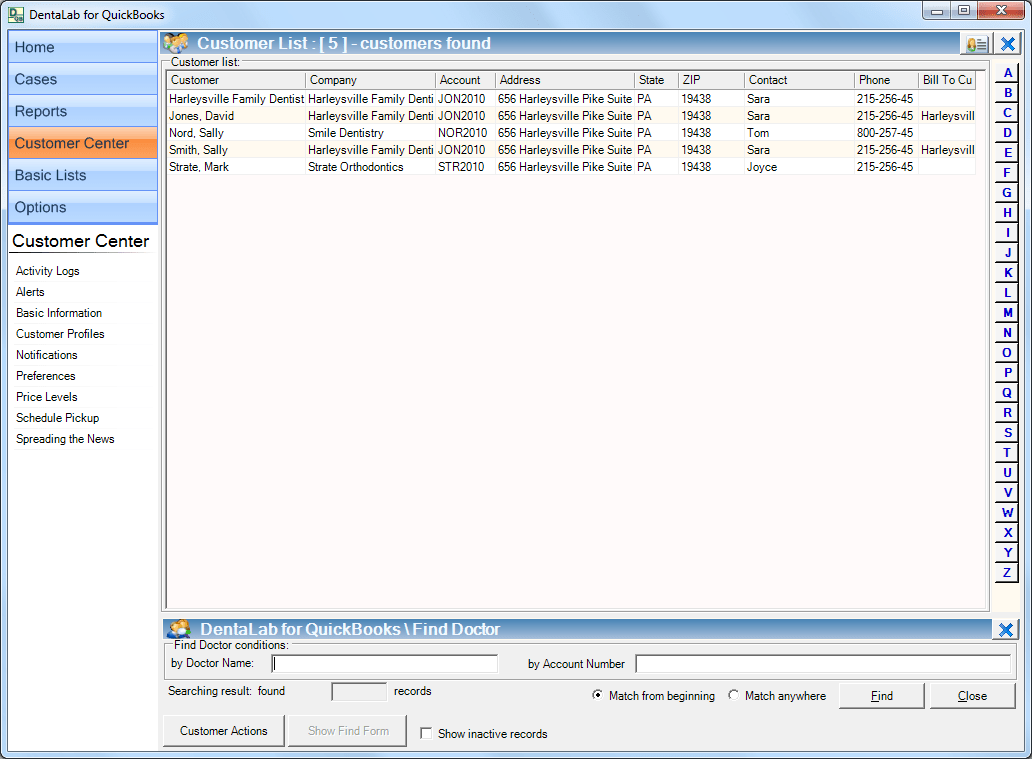Image resolution: width=1032 pixels, height=759 pixels.
Task: Click the Find button
Action: click(881, 695)
